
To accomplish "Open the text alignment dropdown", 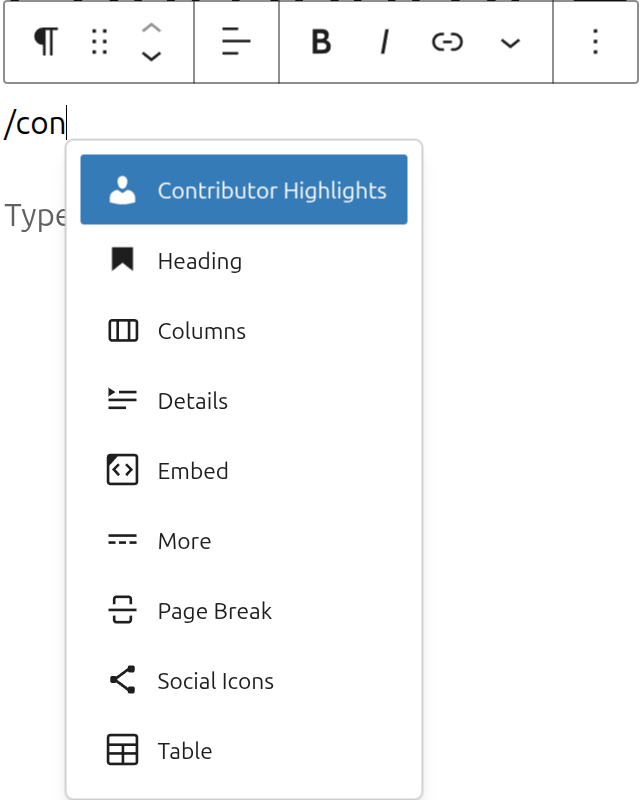I will (x=236, y=42).
